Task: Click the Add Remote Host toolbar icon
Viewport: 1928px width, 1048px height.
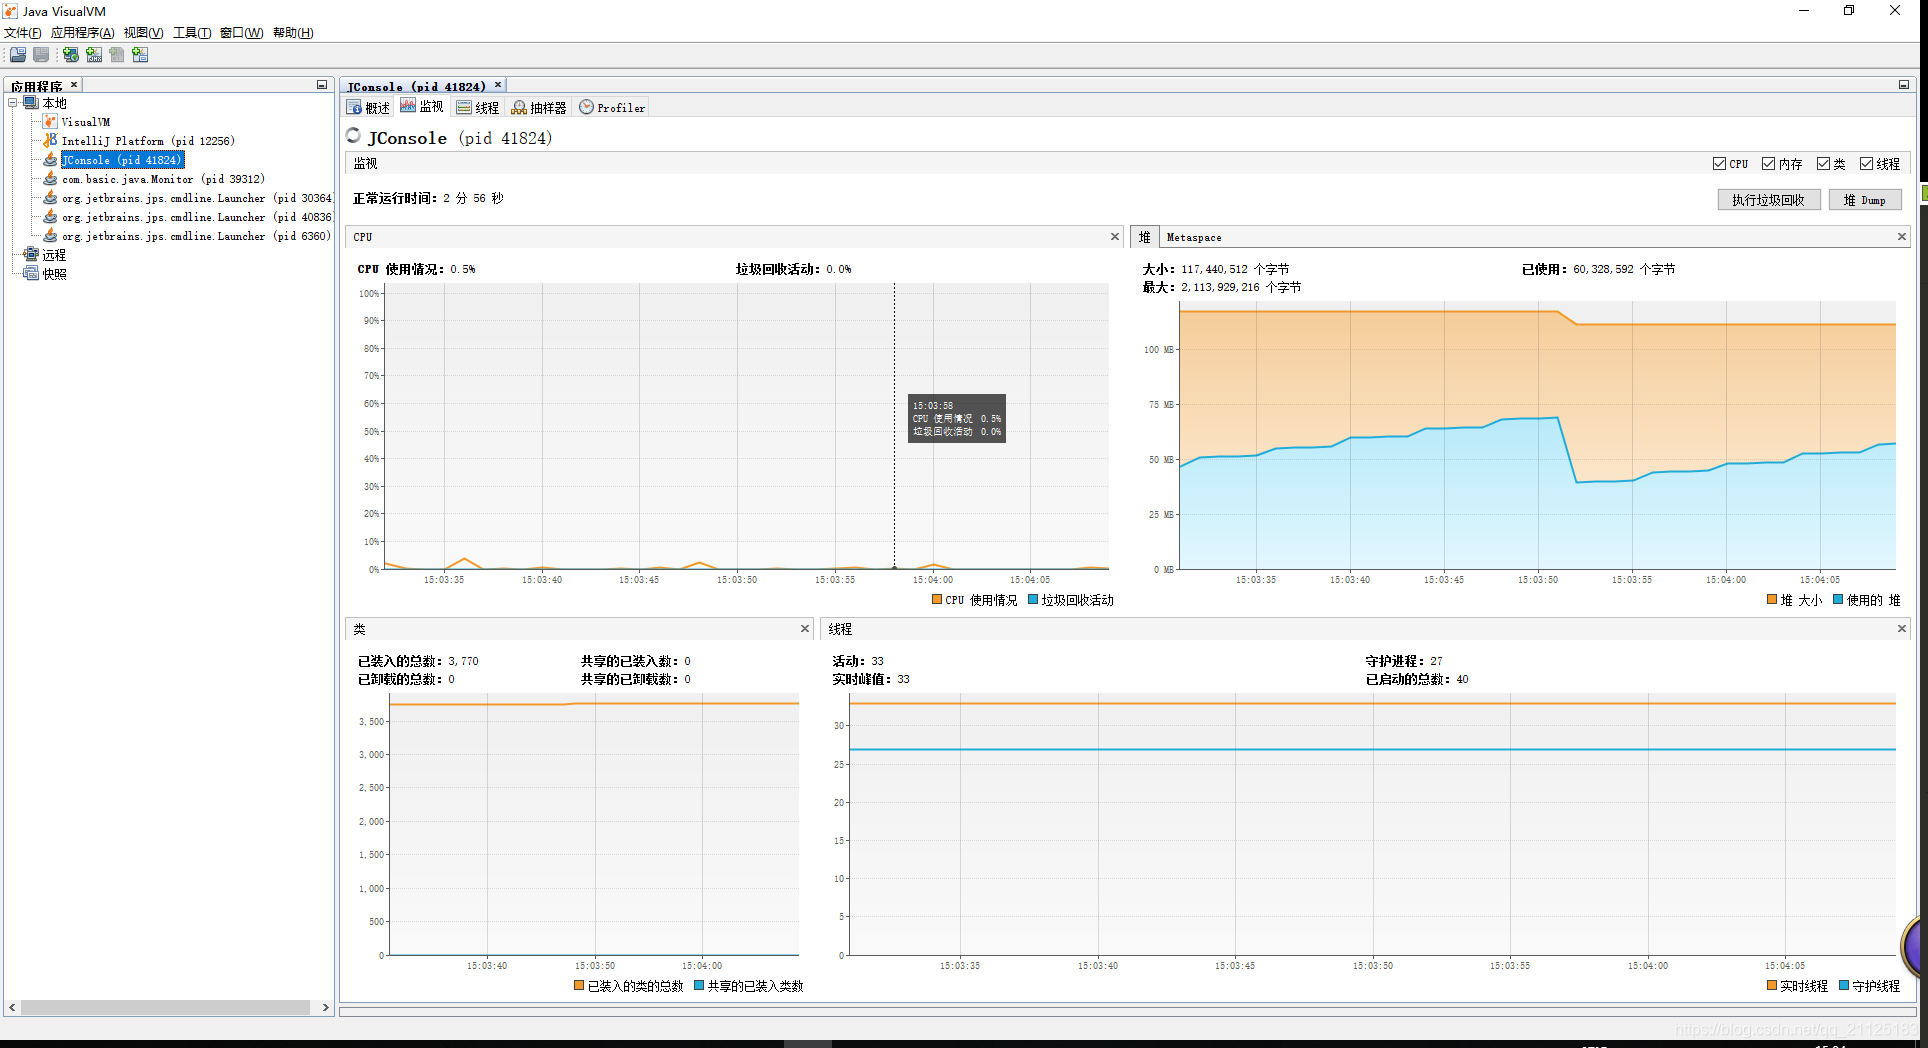Action: [71, 55]
